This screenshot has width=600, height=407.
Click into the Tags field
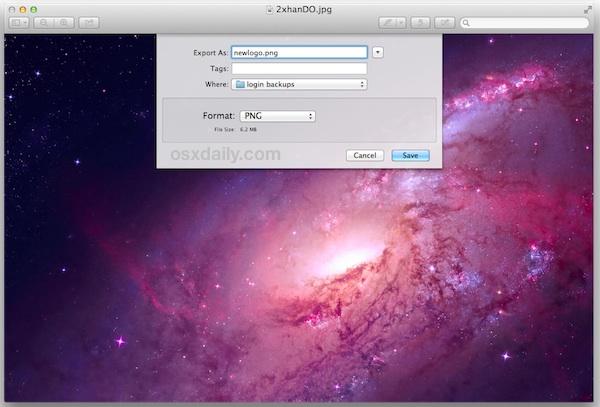tap(299, 68)
